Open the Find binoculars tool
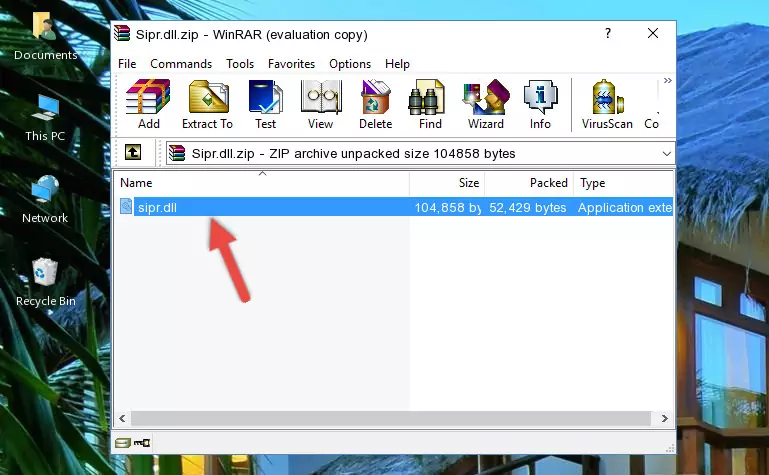Screen dimensions: 769x475 (x=430, y=104)
